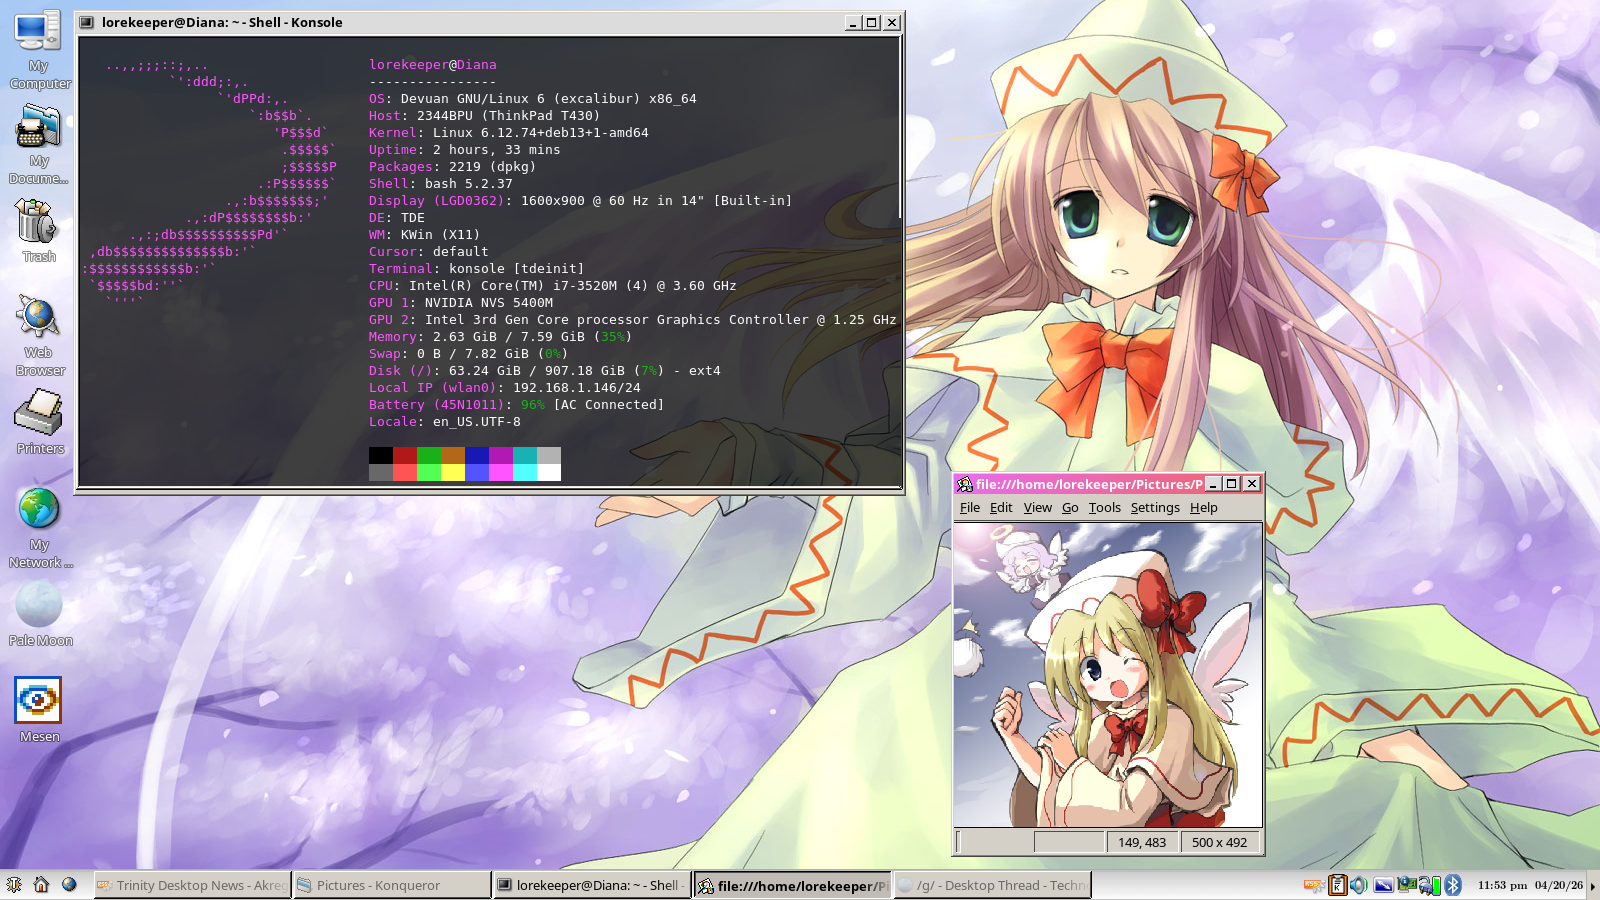This screenshot has width=1600, height=900.
Task: Click the Konsole window title bar
Action: point(470,22)
